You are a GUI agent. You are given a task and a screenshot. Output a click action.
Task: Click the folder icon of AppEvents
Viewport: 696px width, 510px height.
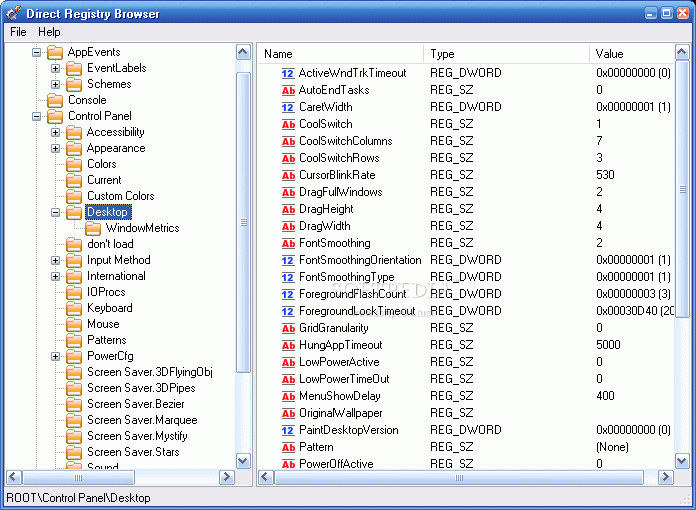point(55,52)
